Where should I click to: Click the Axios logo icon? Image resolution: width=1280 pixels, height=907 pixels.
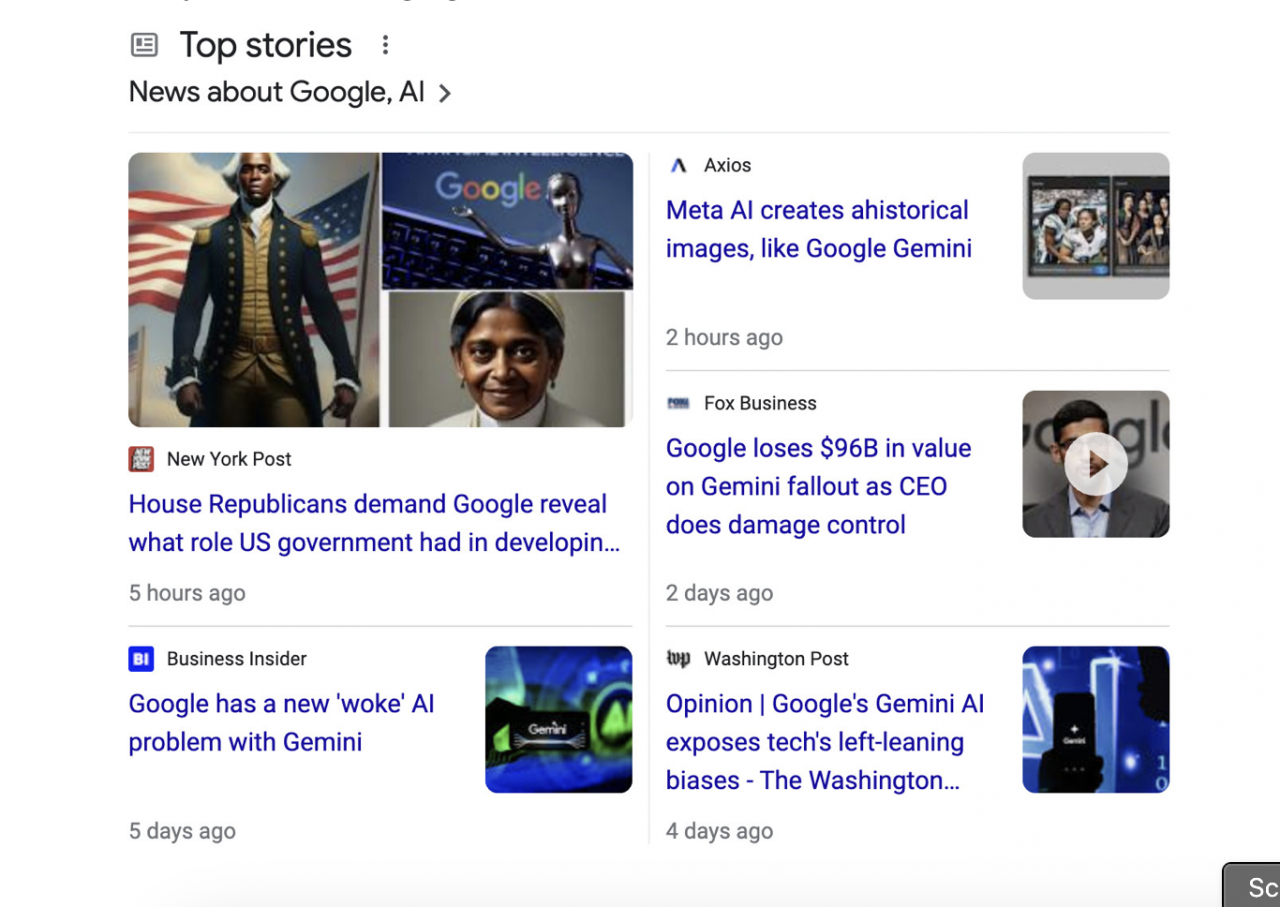point(679,165)
